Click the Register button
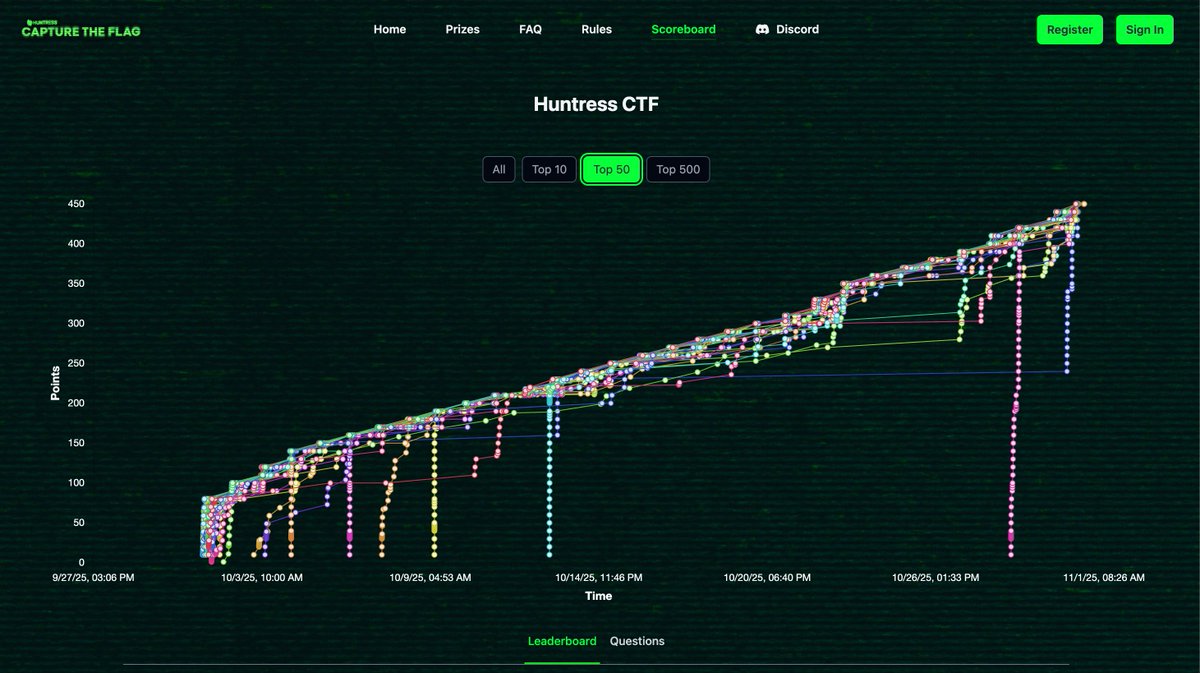The height and width of the screenshot is (673, 1200). pyautogui.click(x=1070, y=30)
